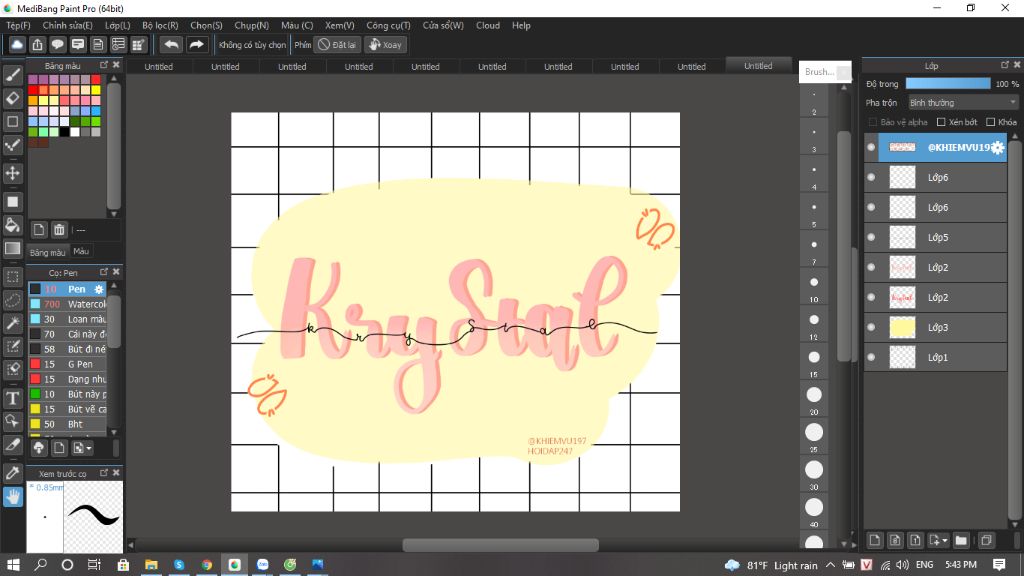This screenshot has height=576, width=1024.
Task: Open Pen brush settings gear
Action: [99, 289]
